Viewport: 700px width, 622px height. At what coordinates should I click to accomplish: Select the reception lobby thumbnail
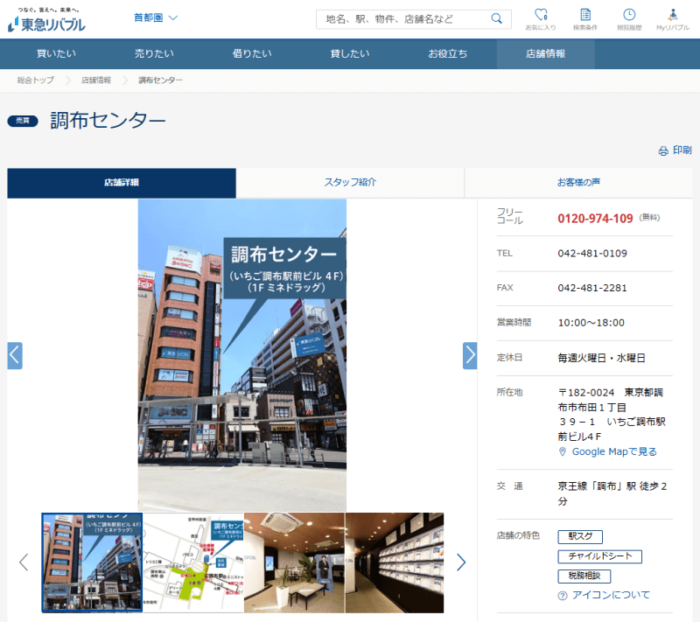[x=294, y=563]
